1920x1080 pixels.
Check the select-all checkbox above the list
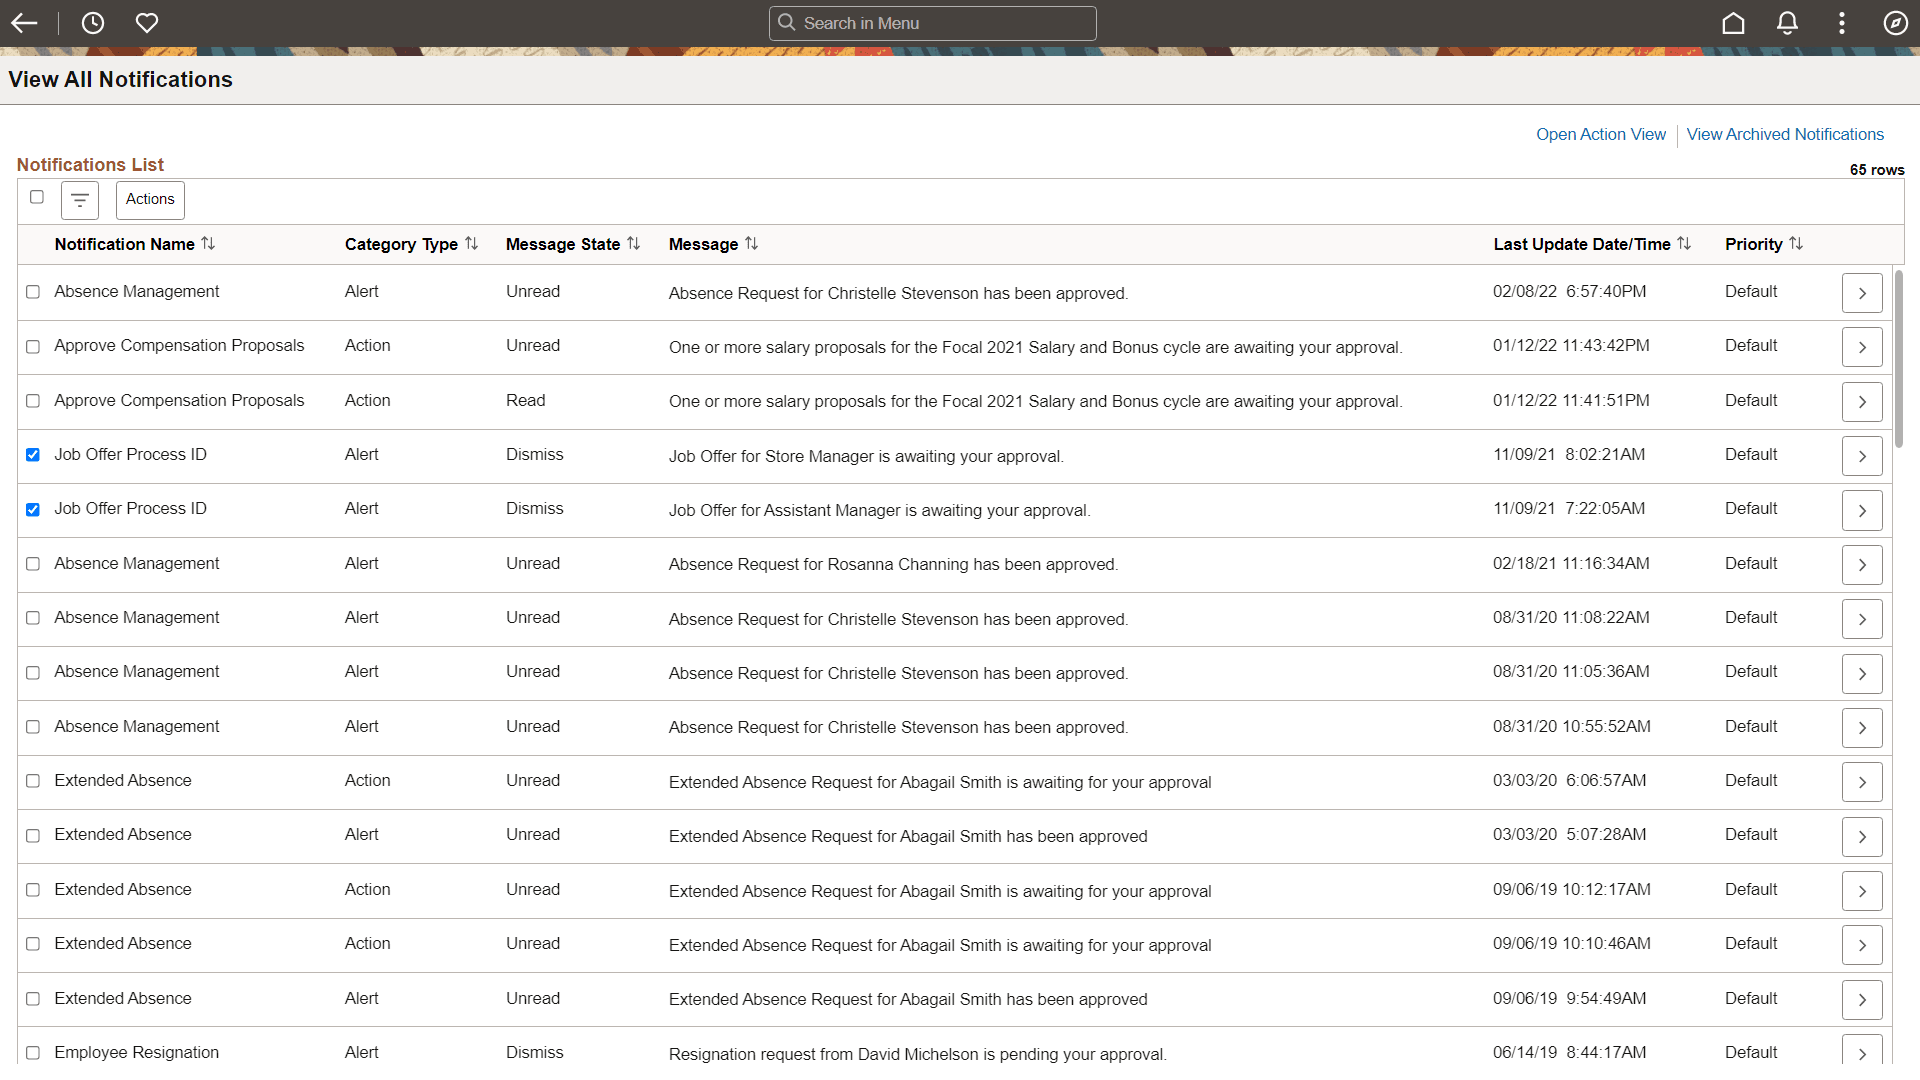tap(37, 197)
